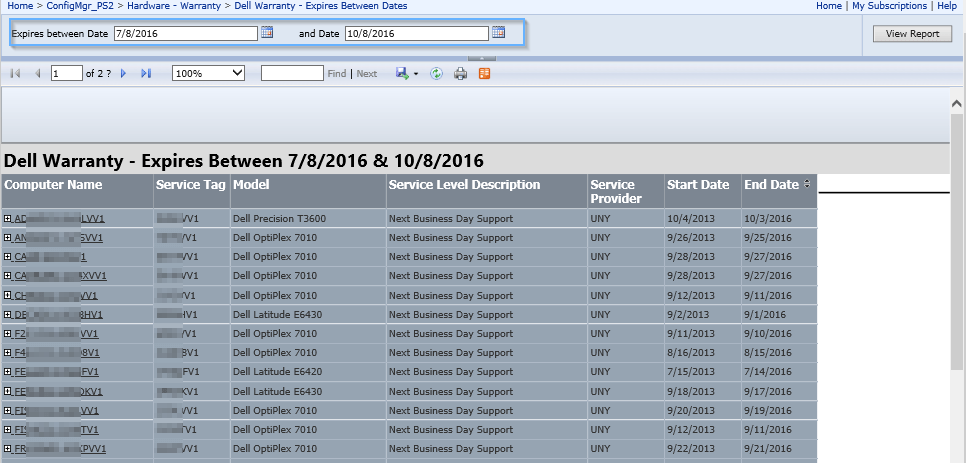Image resolution: width=966 pixels, height=463 pixels.
Task: Expand row with End Date 9/19/2016
Action: tap(7, 411)
